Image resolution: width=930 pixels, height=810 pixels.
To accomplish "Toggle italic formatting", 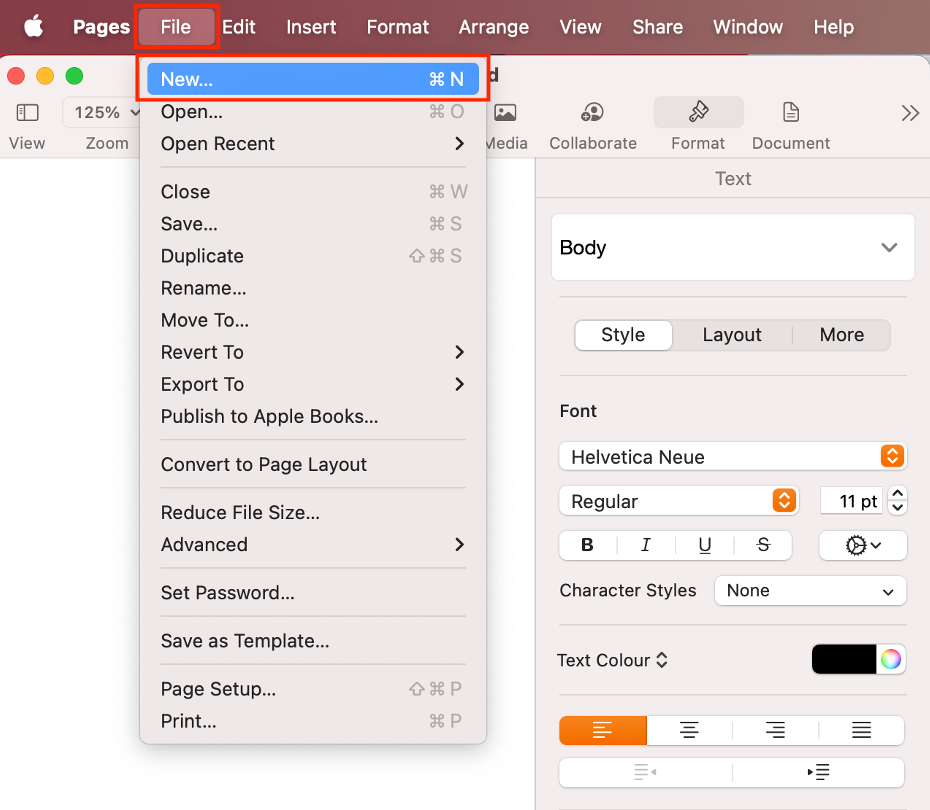I will coord(645,545).
